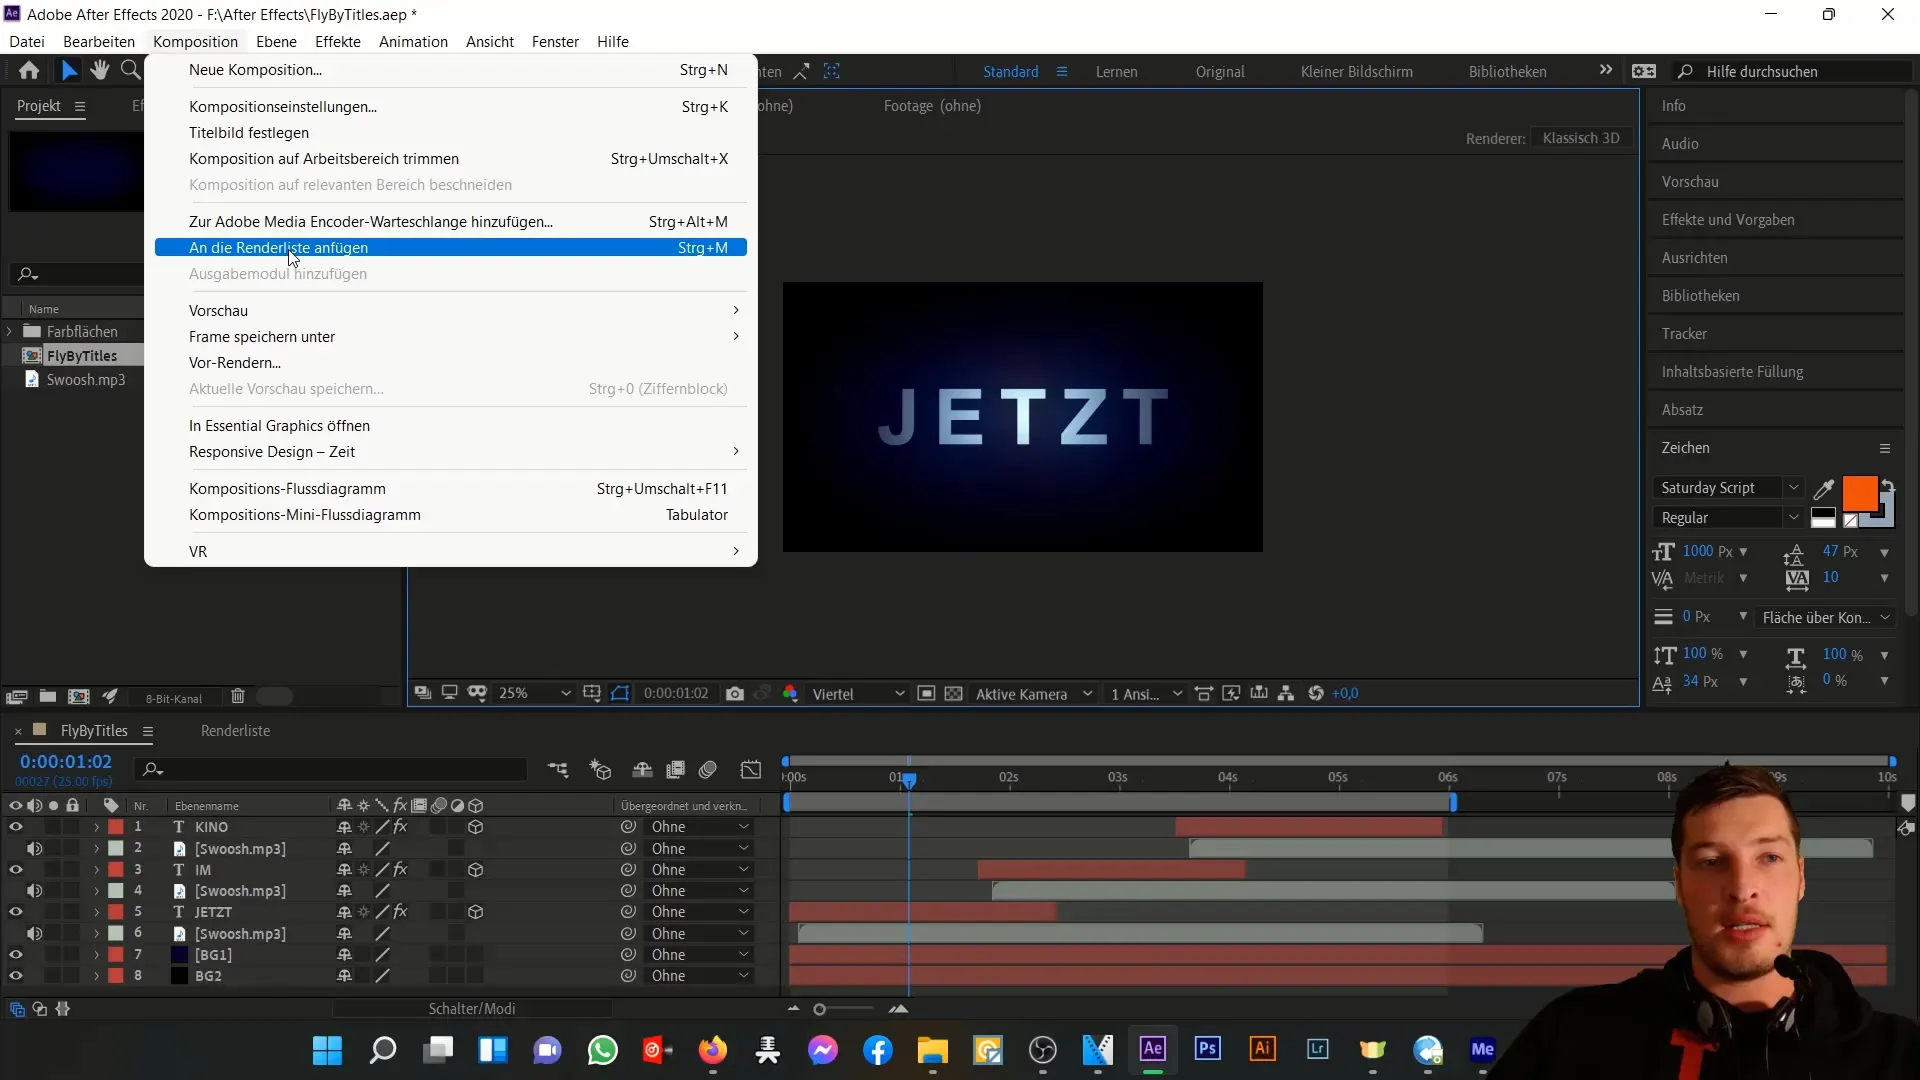
Task: Click the show channel RGB color icon
Action: click(790, 694)
